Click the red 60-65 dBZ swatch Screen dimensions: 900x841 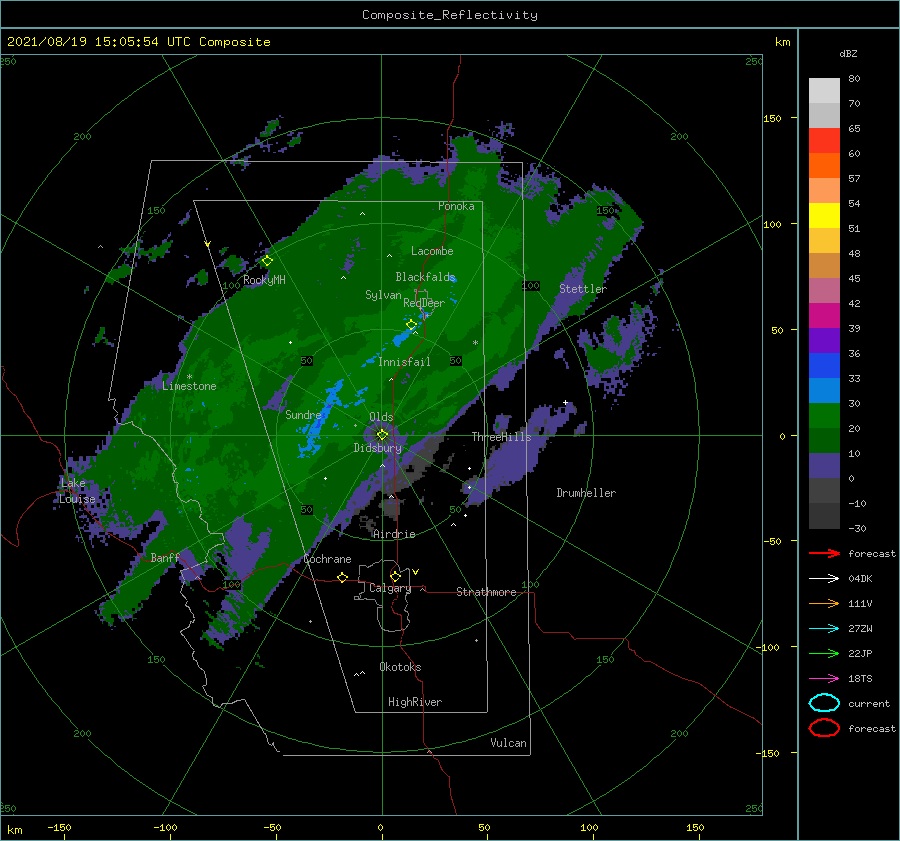click(824, 141)
